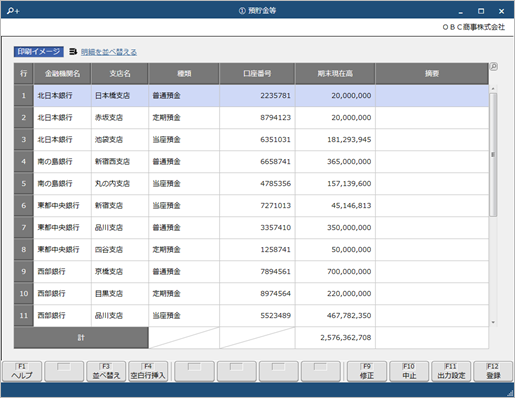Click the 目黒支店 cell
Screen dimensions: 515x398
(x=120, y=294)
